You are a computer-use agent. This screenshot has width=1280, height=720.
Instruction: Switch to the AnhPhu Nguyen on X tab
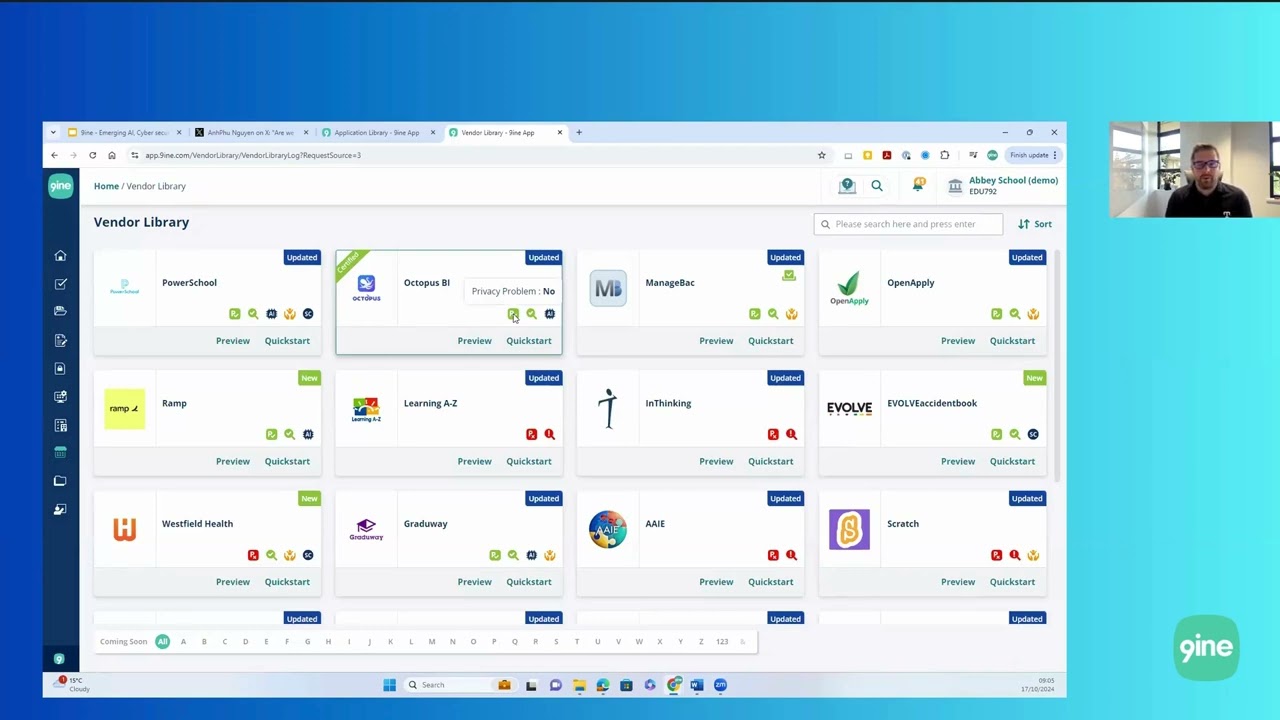tap(250, 132)
